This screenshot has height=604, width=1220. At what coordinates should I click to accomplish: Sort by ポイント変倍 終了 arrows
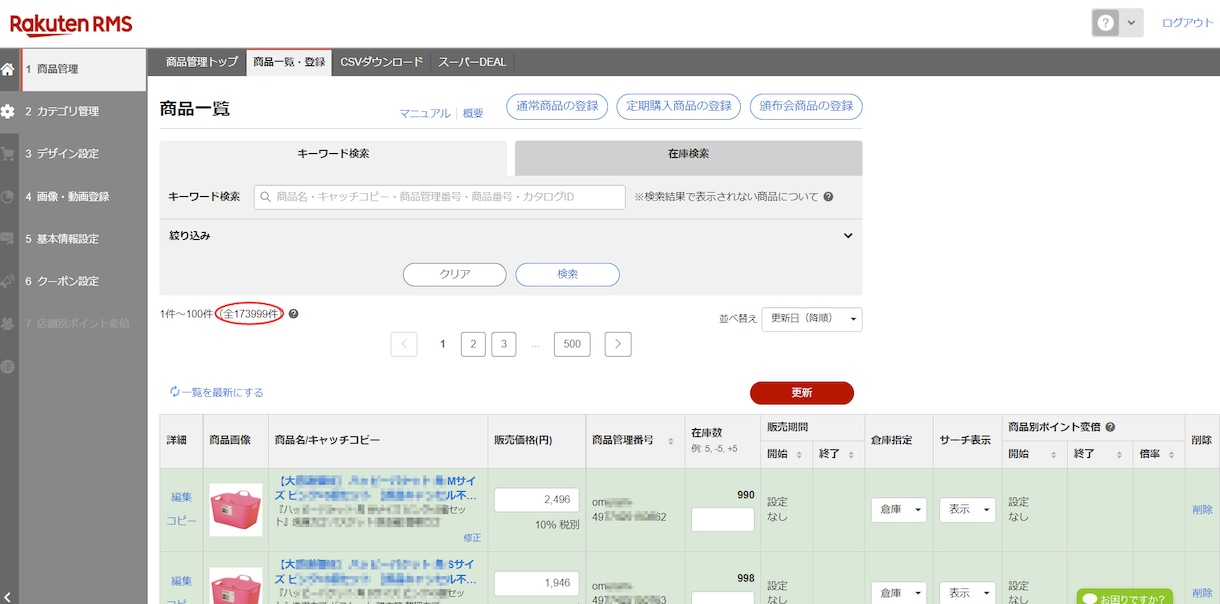[x=1119, y=455]
